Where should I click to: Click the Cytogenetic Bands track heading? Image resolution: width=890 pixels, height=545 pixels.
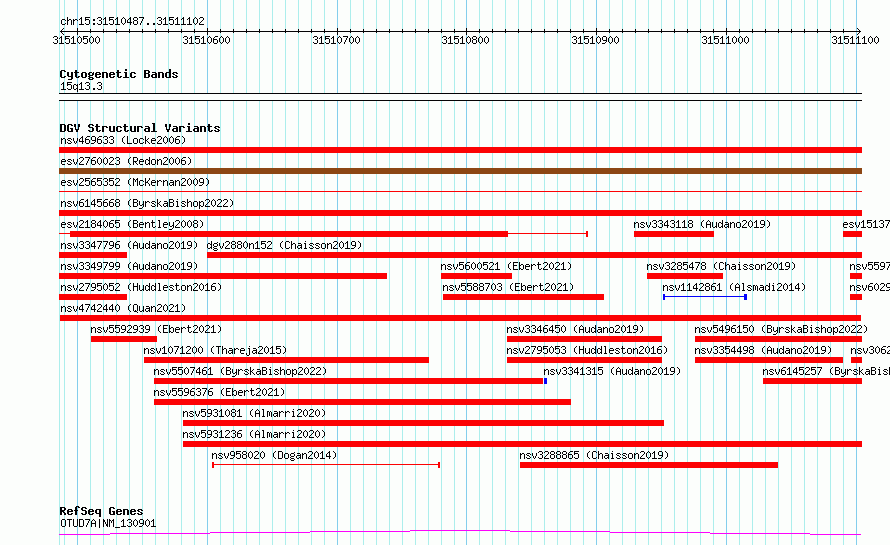tap(119, 74)
